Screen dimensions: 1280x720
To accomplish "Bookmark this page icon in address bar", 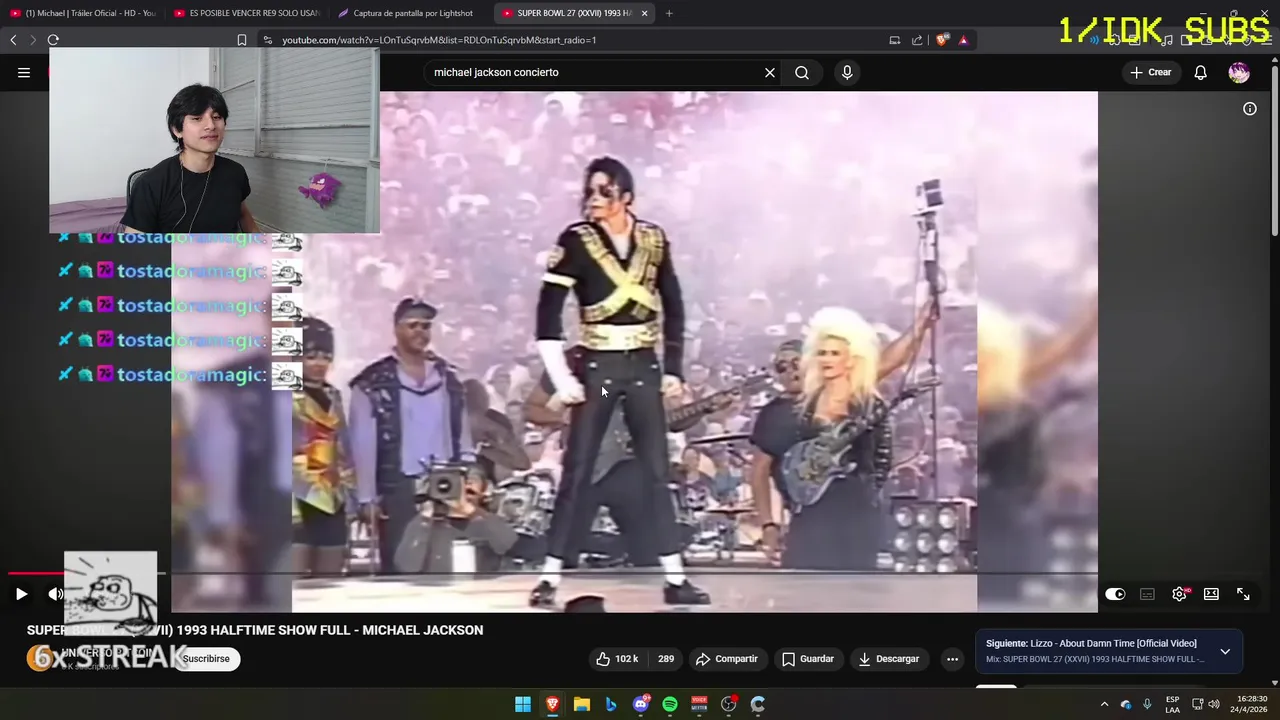I will 242,40.
